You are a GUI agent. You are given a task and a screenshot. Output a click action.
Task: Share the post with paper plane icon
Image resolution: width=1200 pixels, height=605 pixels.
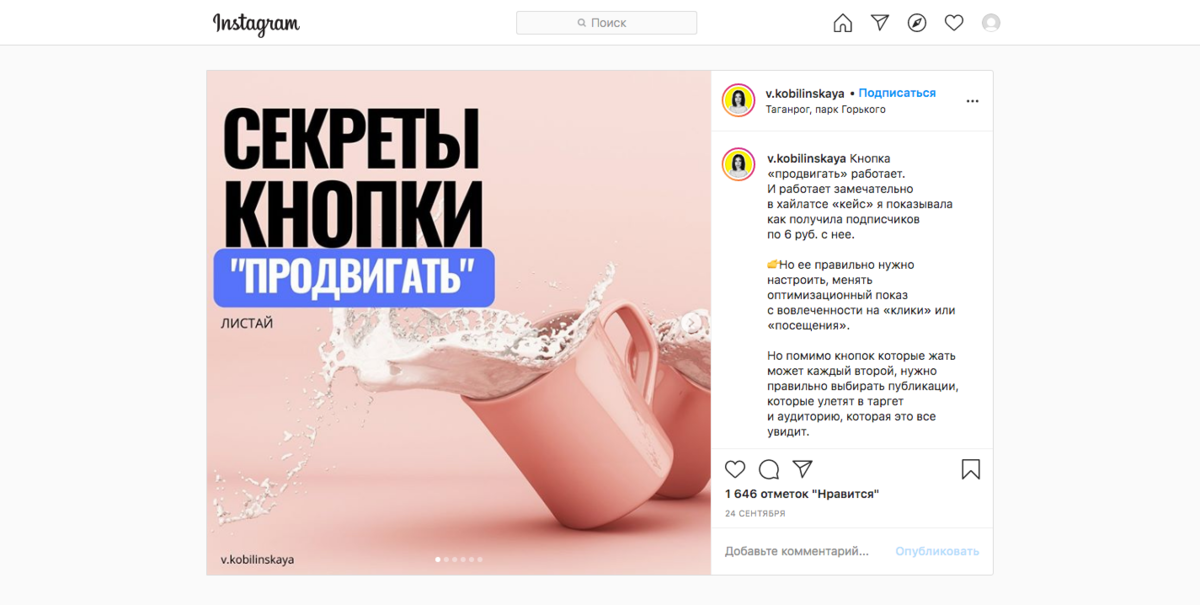point(802,469)
